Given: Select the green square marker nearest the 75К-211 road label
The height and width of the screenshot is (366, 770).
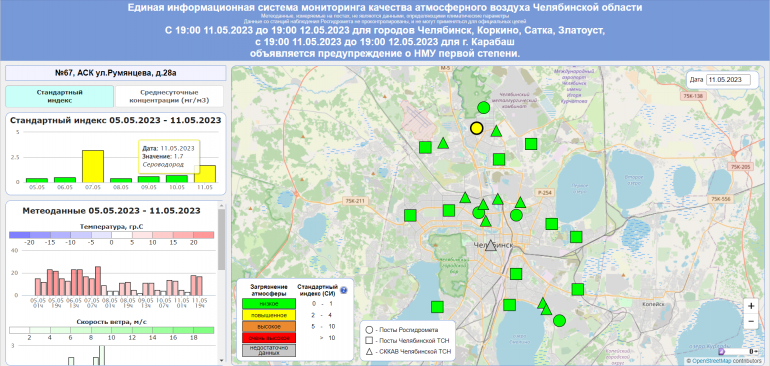Looking at the screenshot, I should pyautogui.click(x=410, y=215).
